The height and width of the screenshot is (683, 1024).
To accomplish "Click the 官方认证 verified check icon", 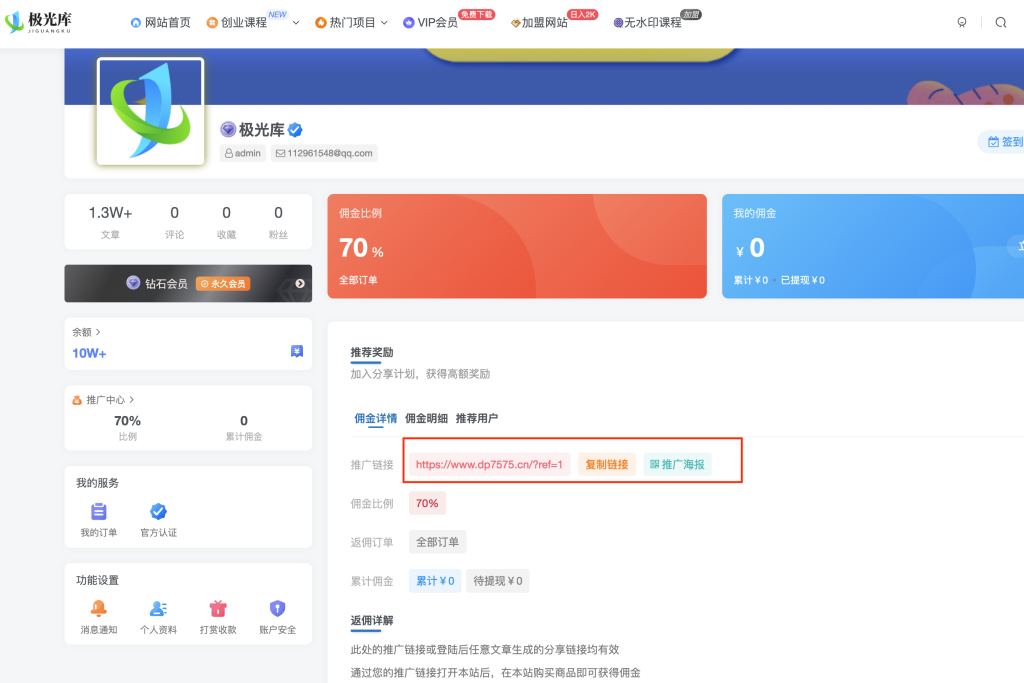I will click(158, 511).
